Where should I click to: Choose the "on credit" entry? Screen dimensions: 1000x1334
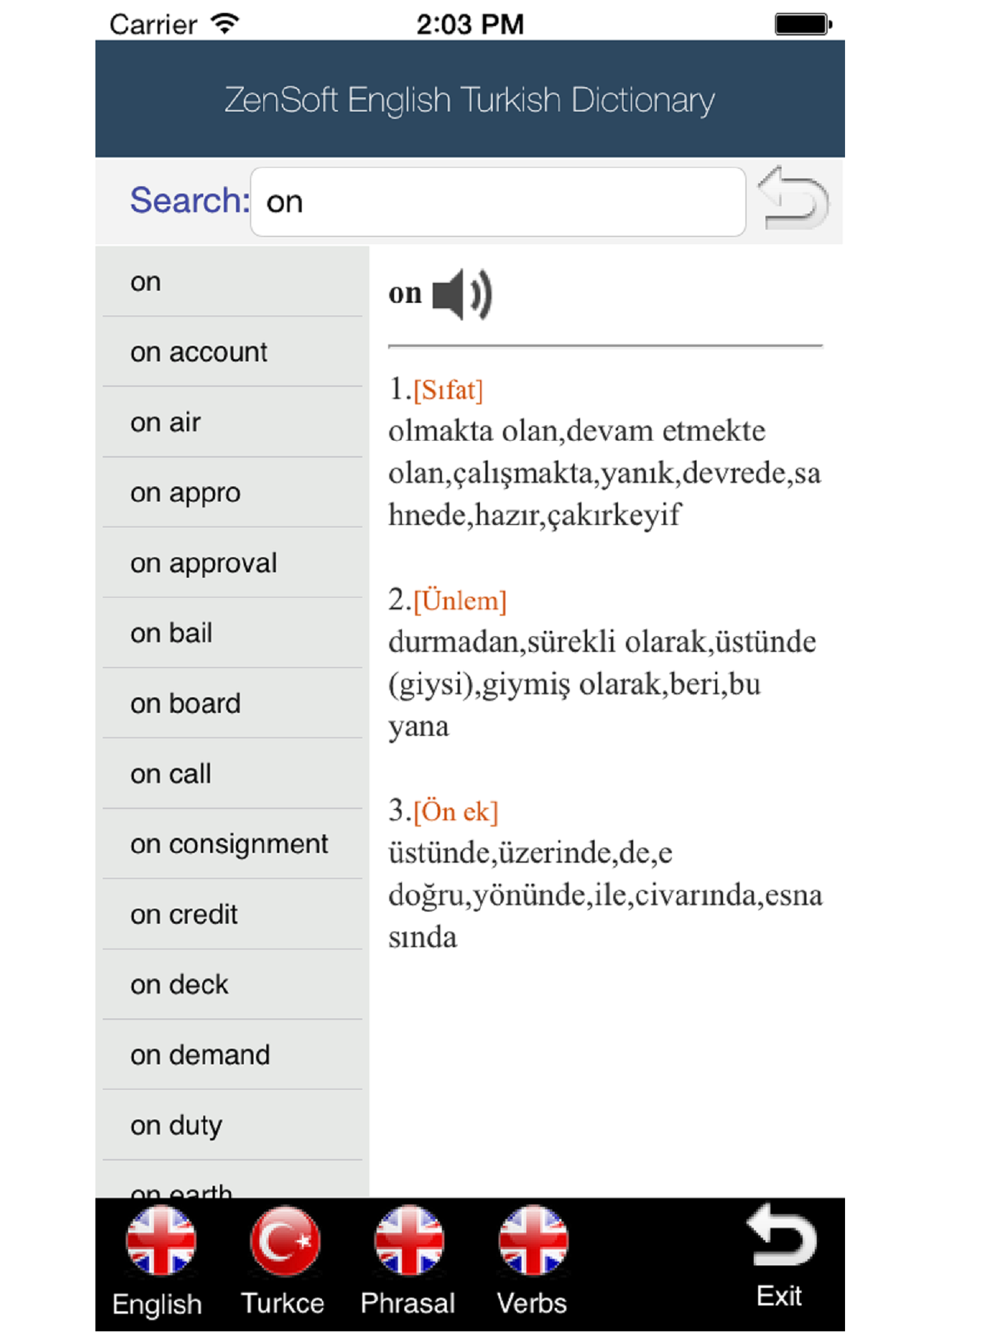[x=232, y=915]
